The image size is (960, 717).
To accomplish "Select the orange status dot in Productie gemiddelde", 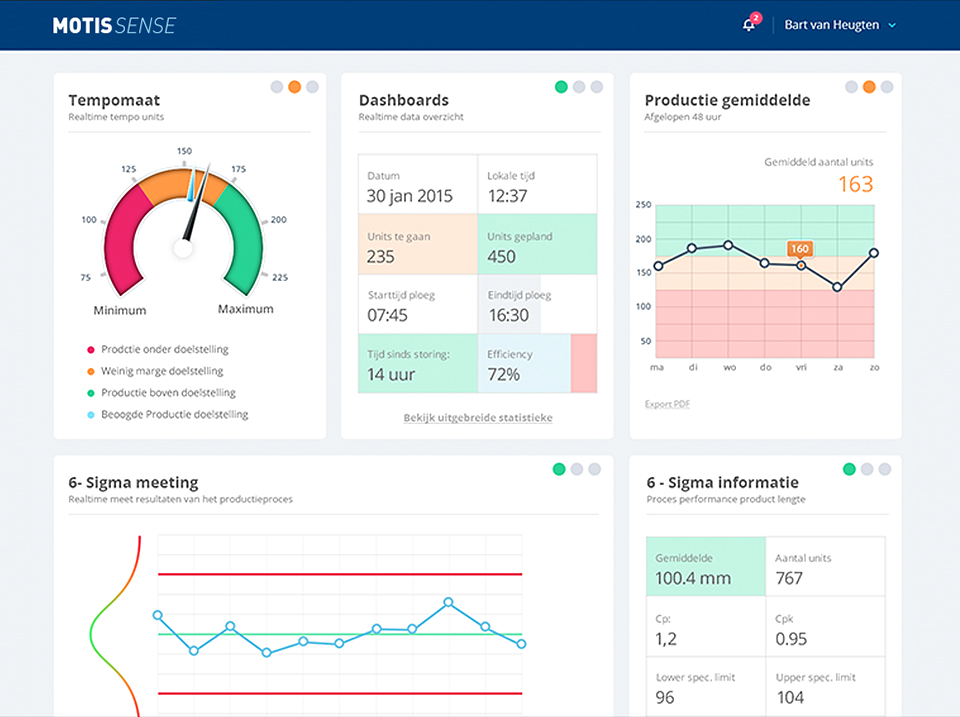I will pyautogui.click(x=869, y=87).
